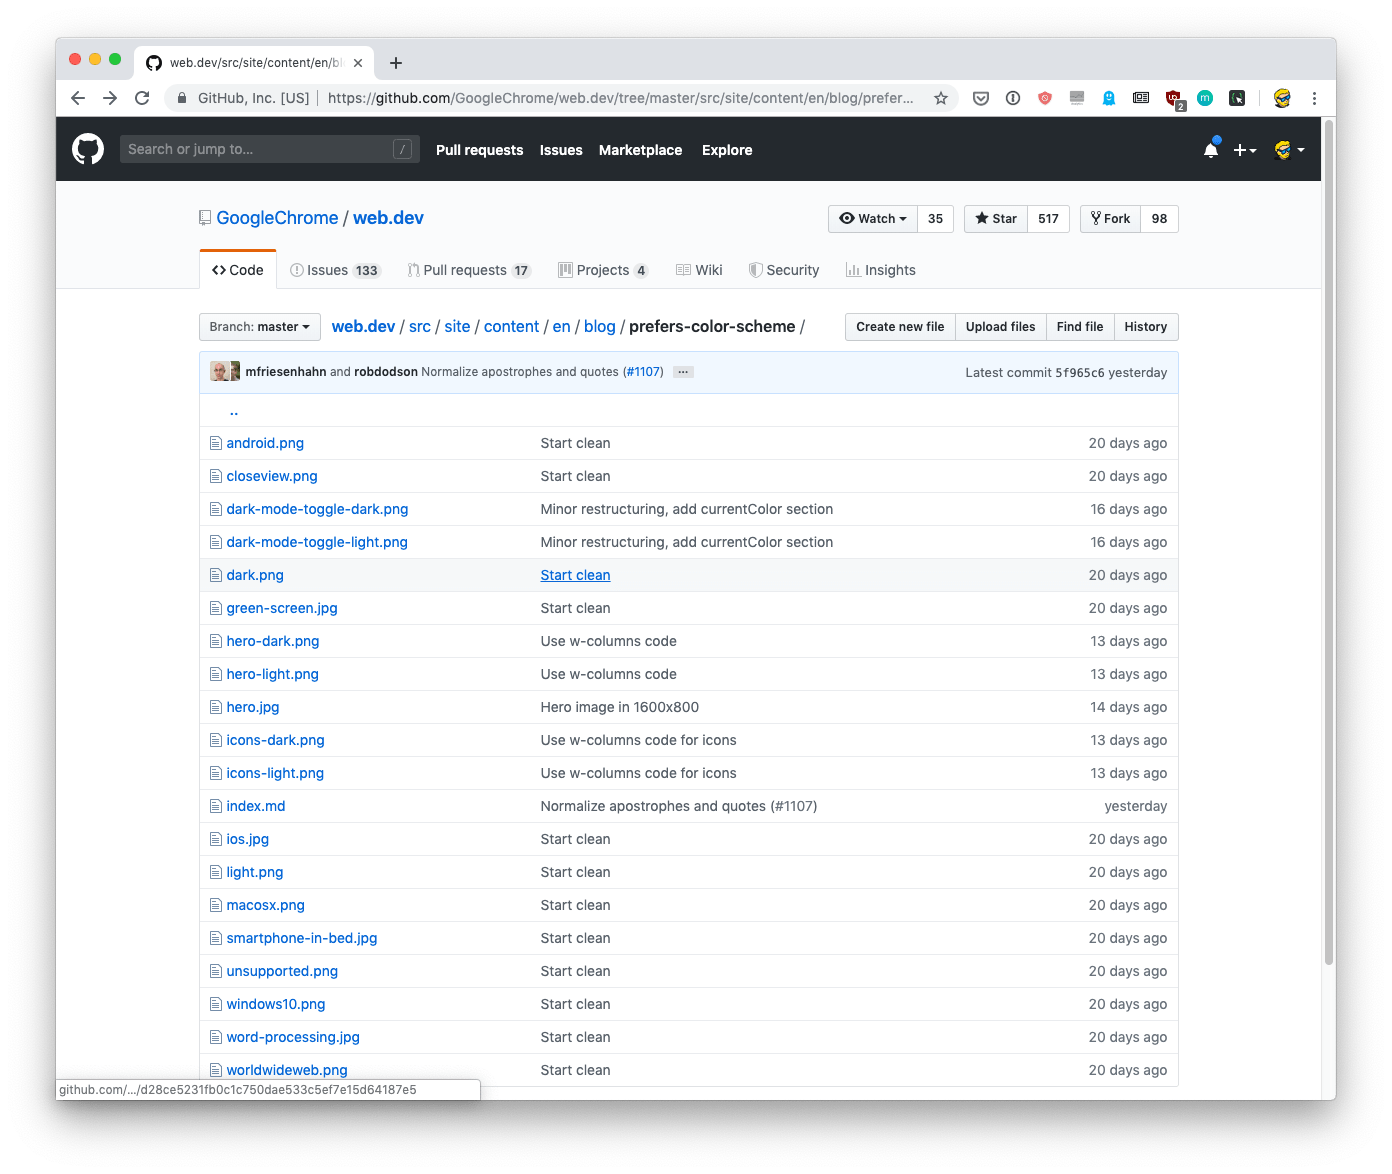This screenshot has width=1392, height=1174.
Task: Select the fork icon next to Fork button
Action: click(1097, 218)
